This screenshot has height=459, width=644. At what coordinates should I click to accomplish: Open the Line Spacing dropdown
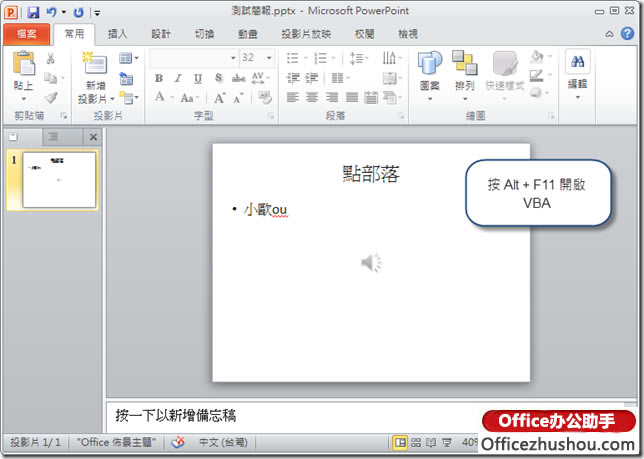(x=358, y=58)
